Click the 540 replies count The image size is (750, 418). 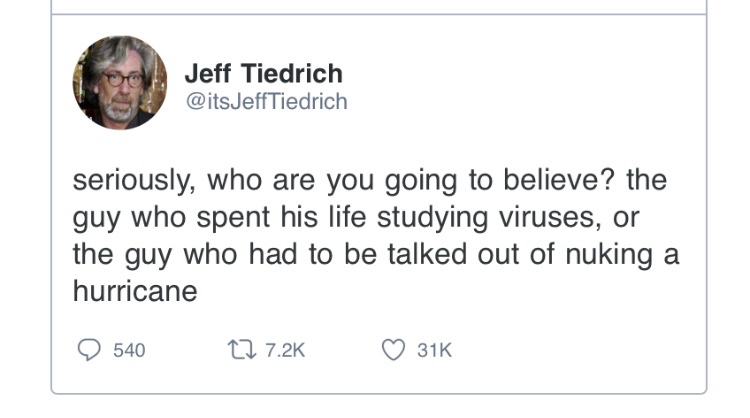(129, 351)
